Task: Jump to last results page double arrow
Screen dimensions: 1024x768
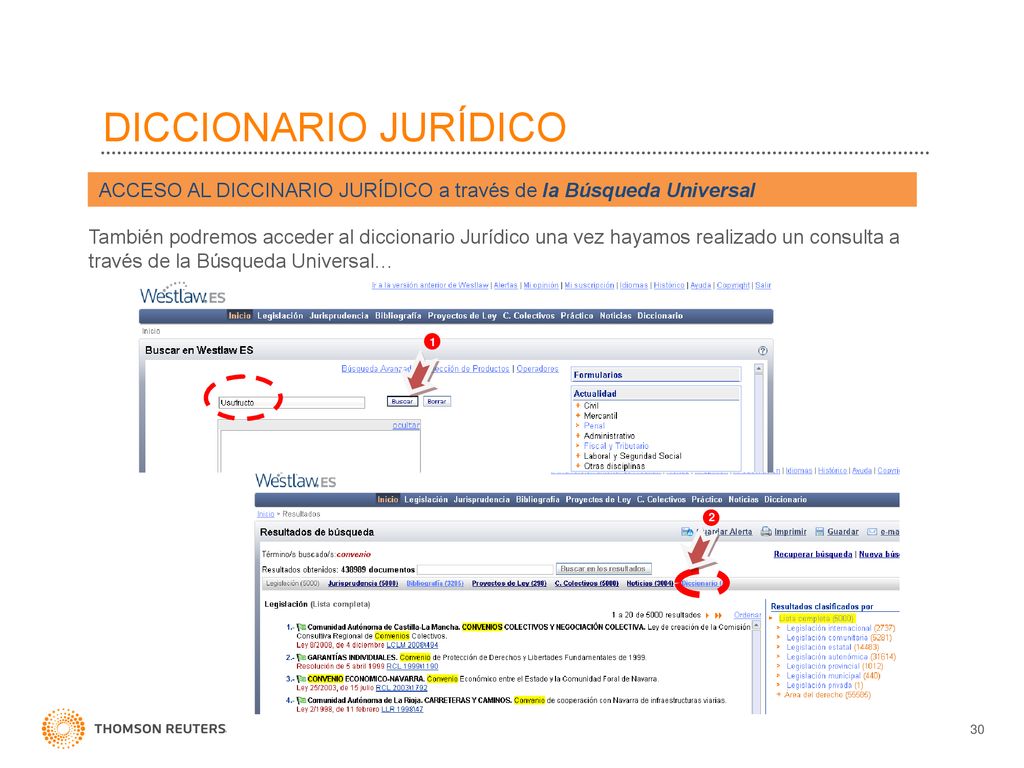Action: tap(718, 615)
